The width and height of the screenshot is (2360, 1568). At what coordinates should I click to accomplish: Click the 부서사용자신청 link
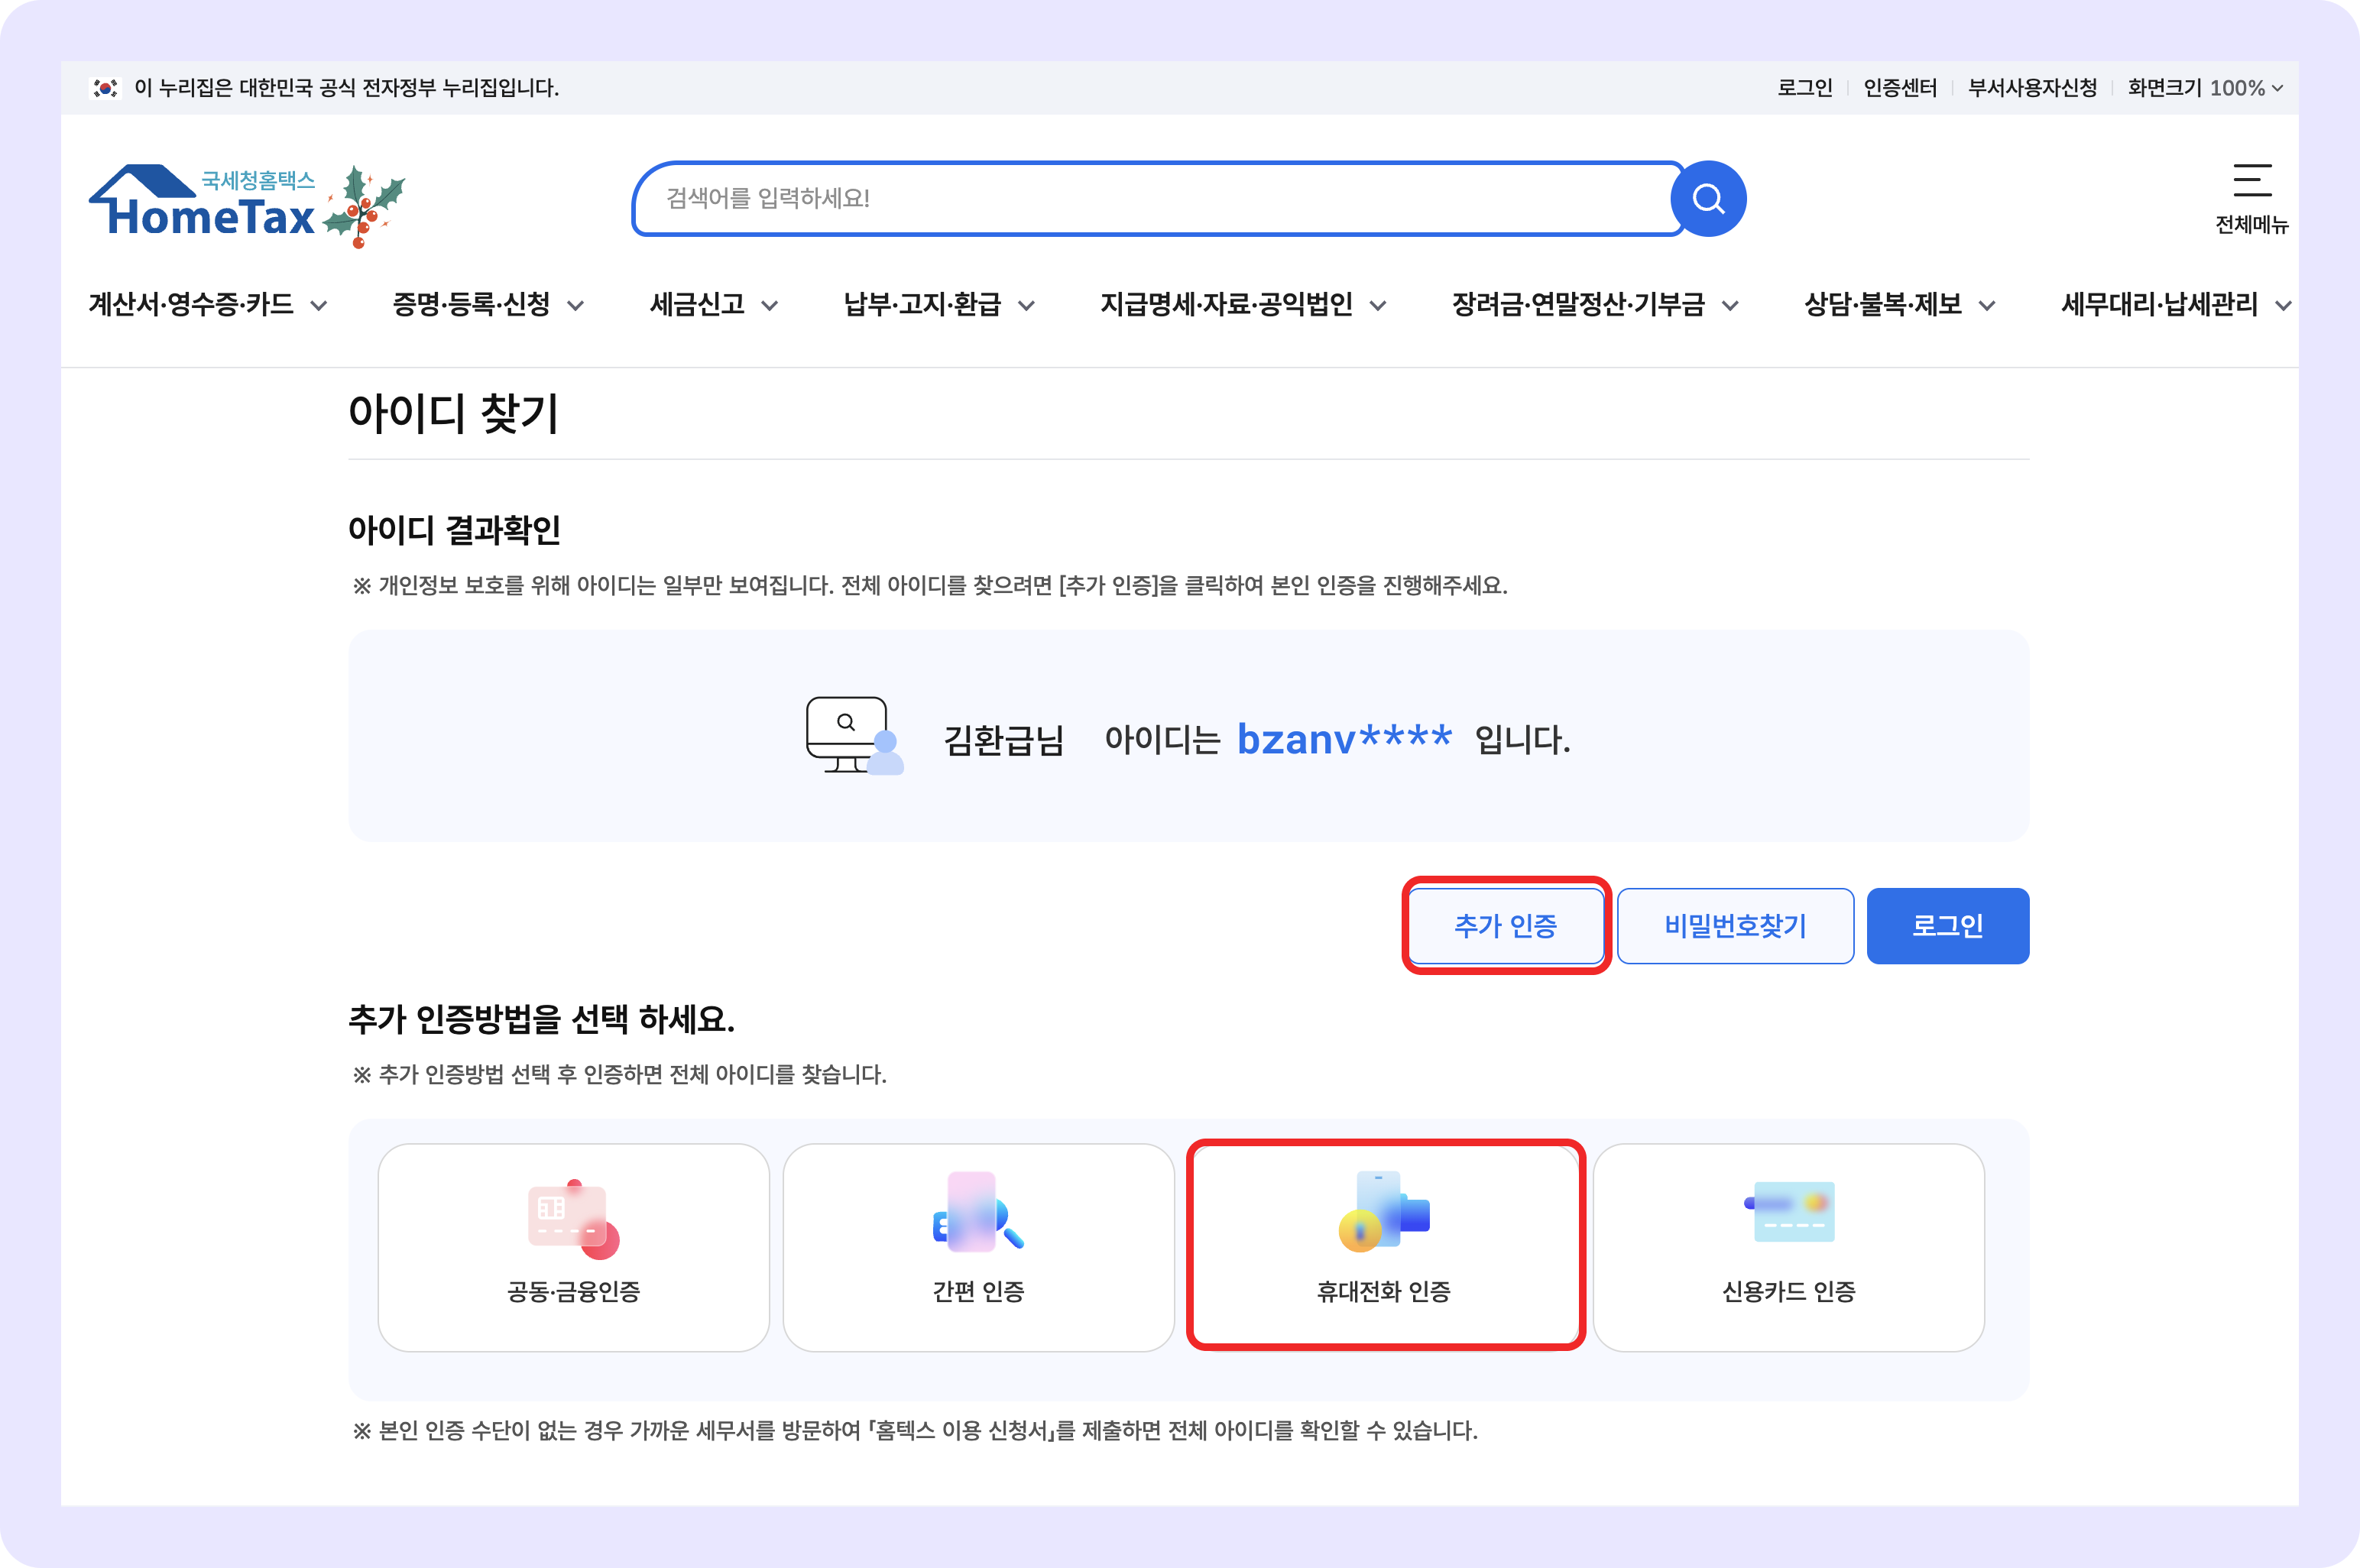(2032, 88)
